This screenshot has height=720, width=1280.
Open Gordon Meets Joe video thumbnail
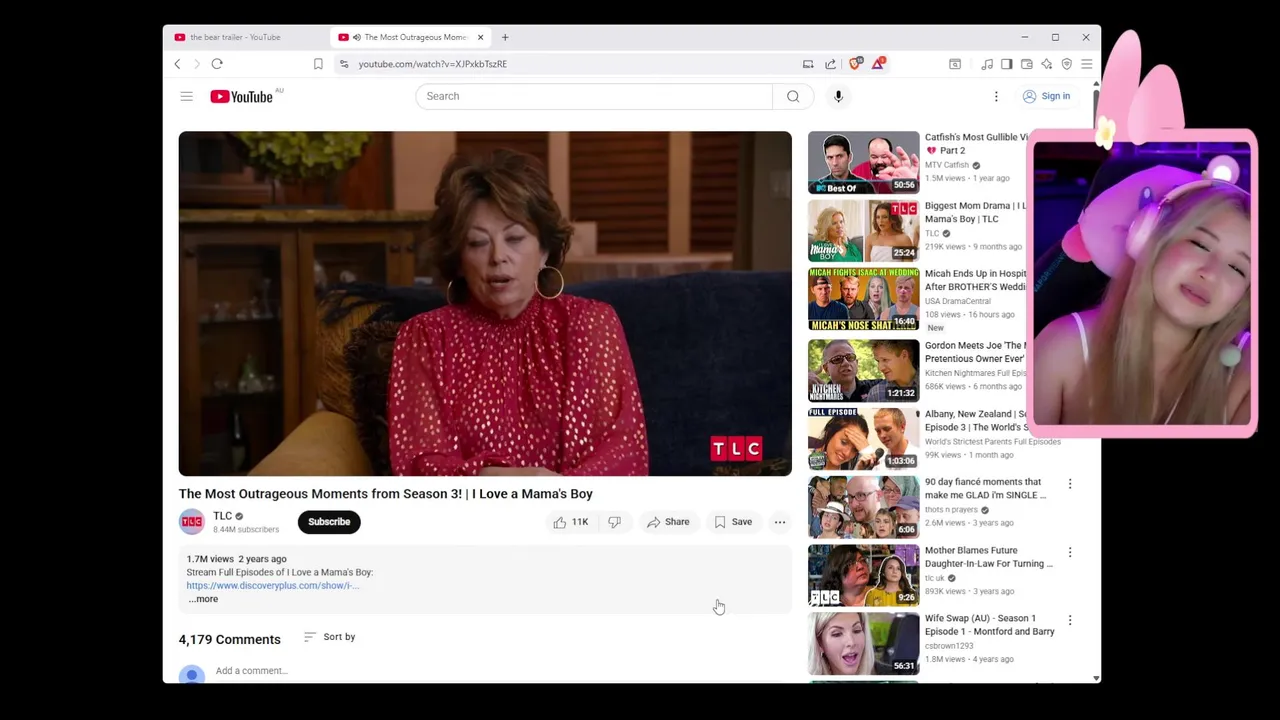pyautogui.click(x=864, y=371)
